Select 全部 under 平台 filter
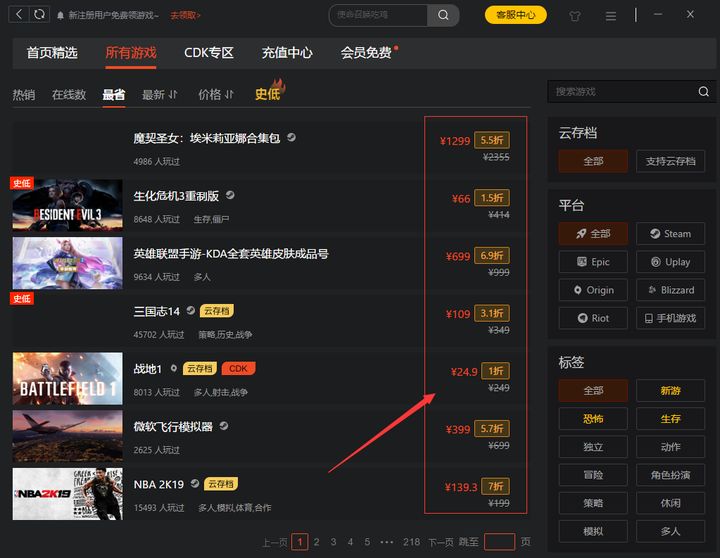This screenshot has height=558, width=720. click(593, 234)
